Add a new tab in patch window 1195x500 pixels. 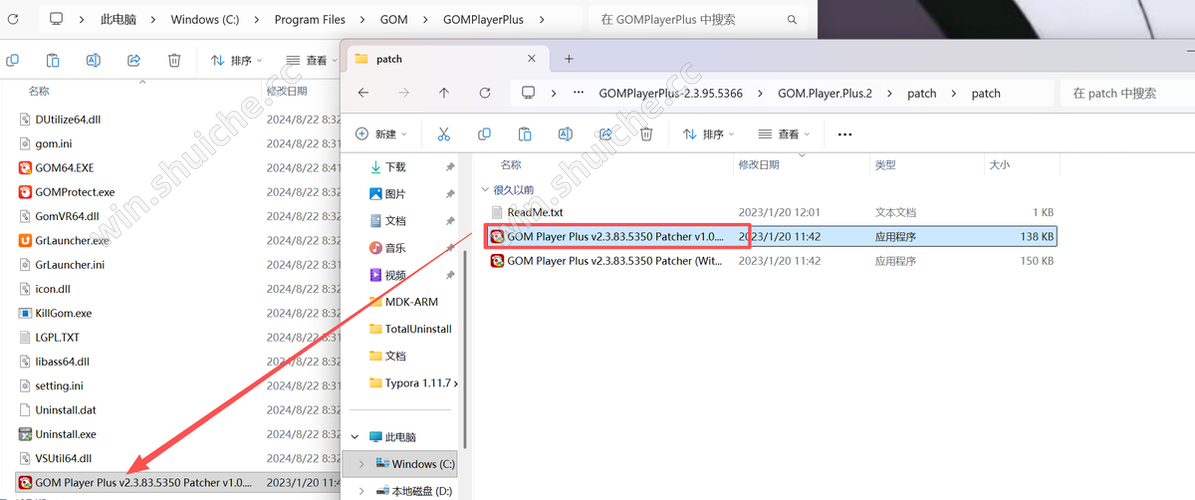[x=569, y=59]
